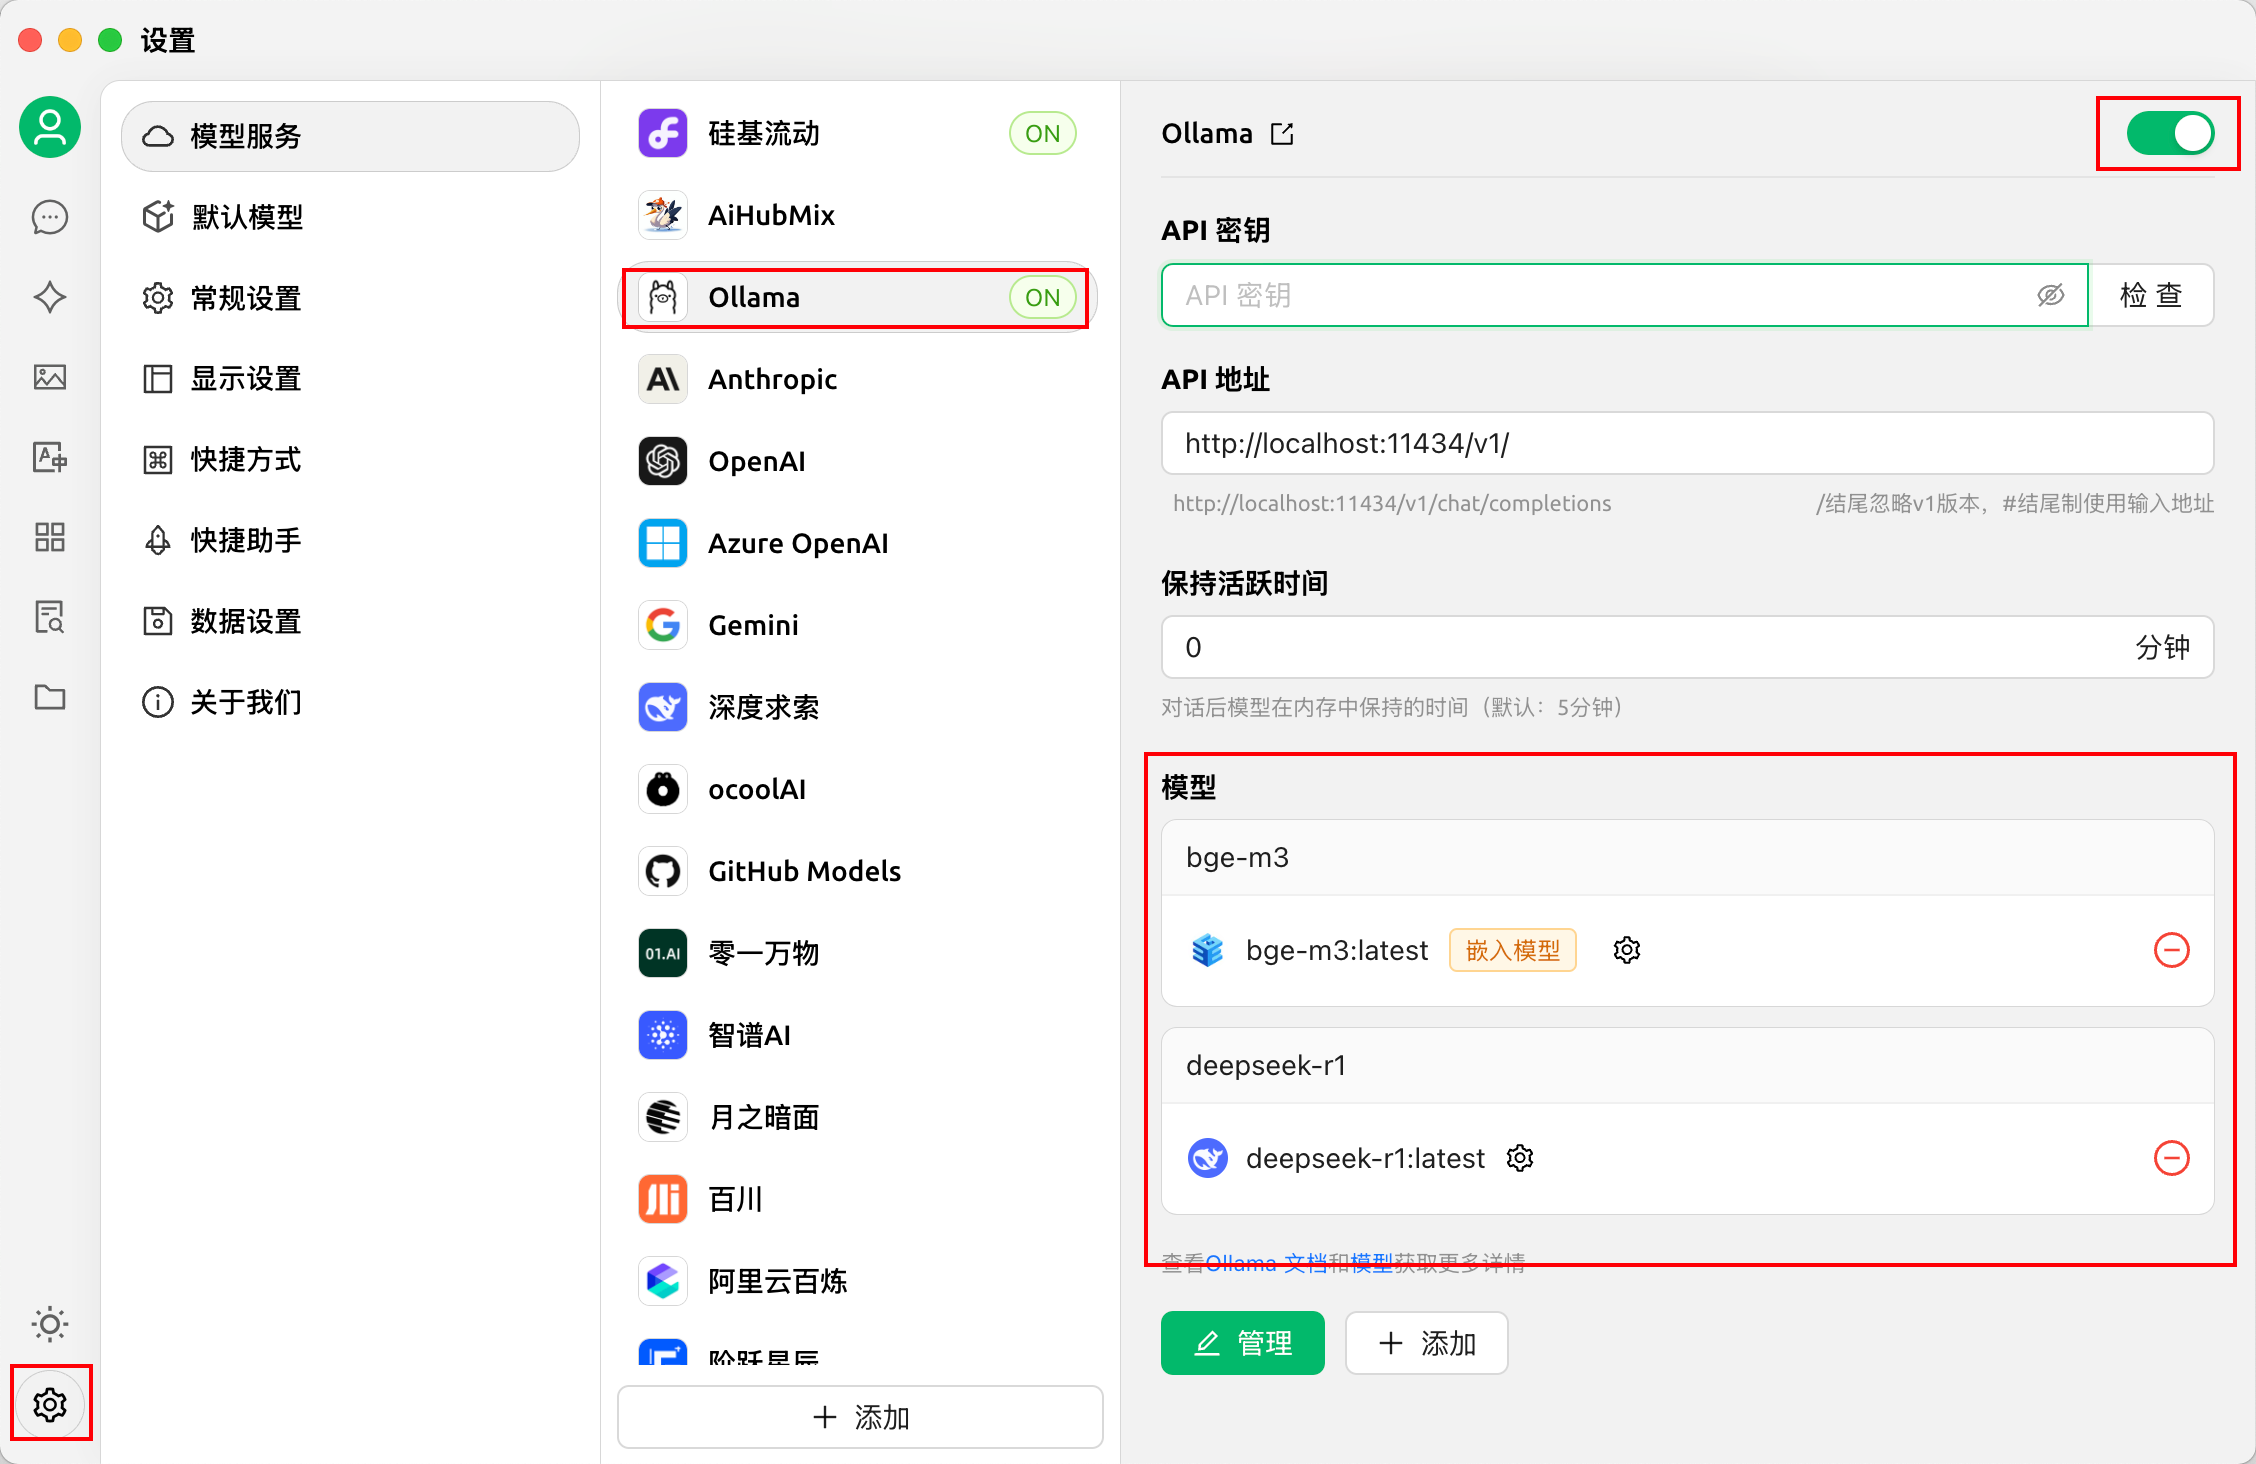Click the API 地址 input field
2256x1464 pixels.
1686,443
